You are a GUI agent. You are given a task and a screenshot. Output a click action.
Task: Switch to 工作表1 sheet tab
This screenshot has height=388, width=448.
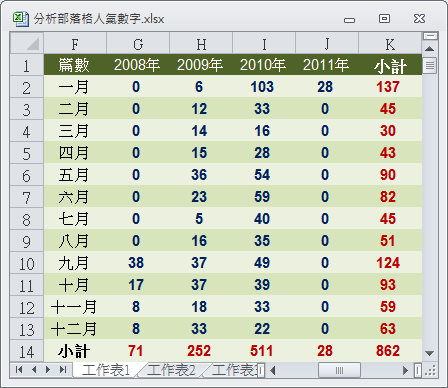(106, 370)
